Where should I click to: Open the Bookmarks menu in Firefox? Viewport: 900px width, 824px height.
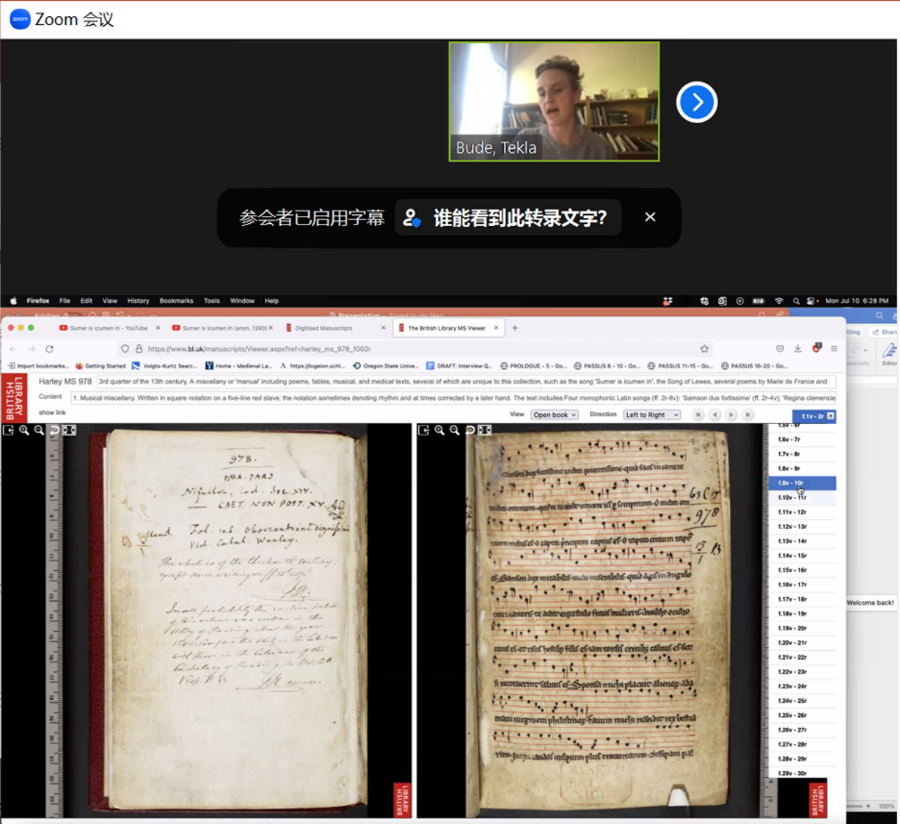point(176,300)
